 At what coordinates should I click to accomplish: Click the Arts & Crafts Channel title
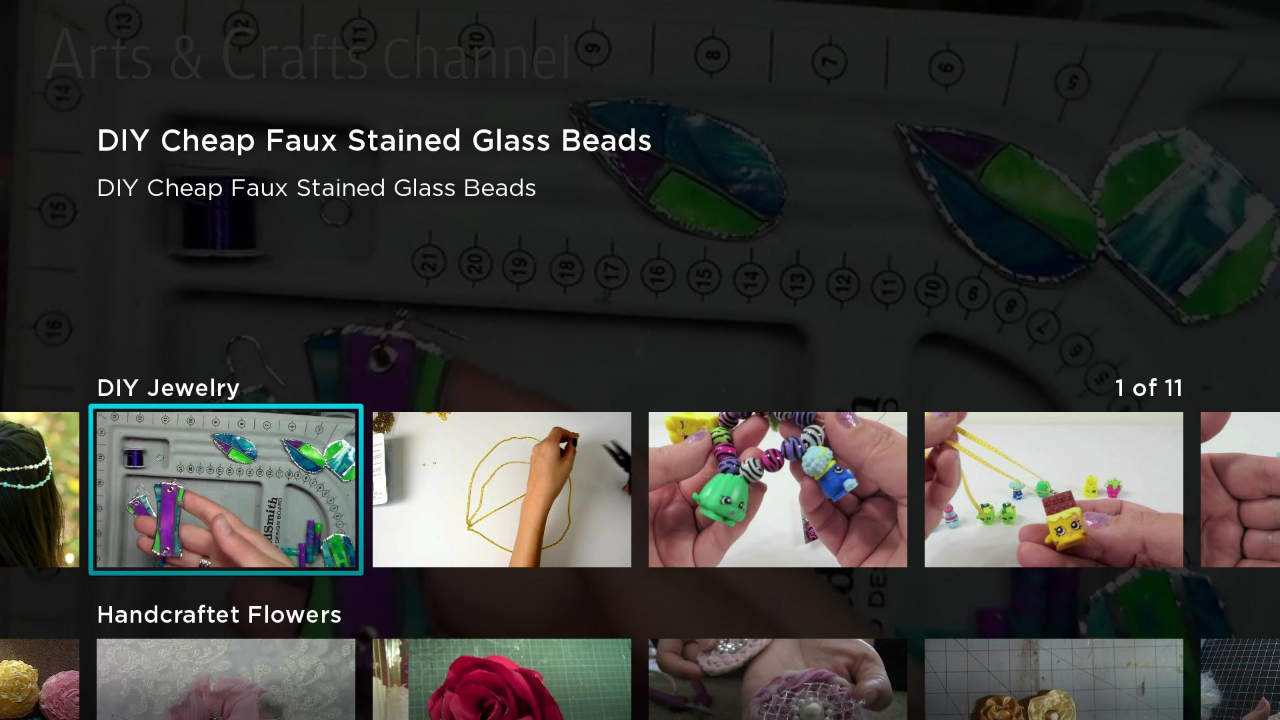(308, 57)
